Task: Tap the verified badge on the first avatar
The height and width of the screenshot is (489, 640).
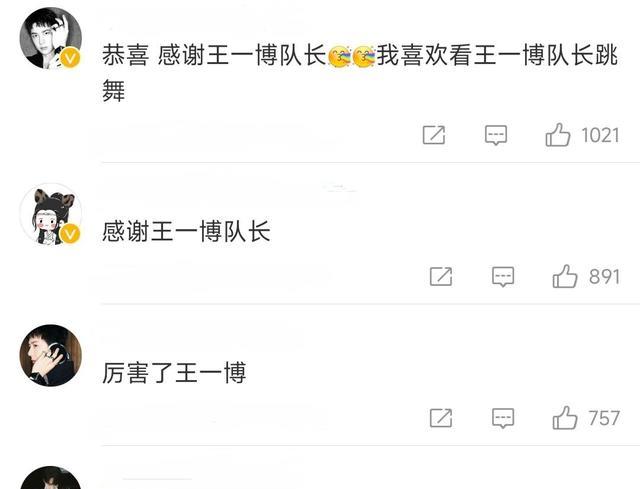Action: 70,58
